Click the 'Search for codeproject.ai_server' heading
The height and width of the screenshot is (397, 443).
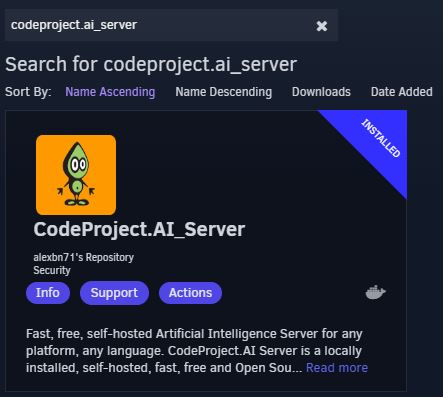[x=151, y=64]
